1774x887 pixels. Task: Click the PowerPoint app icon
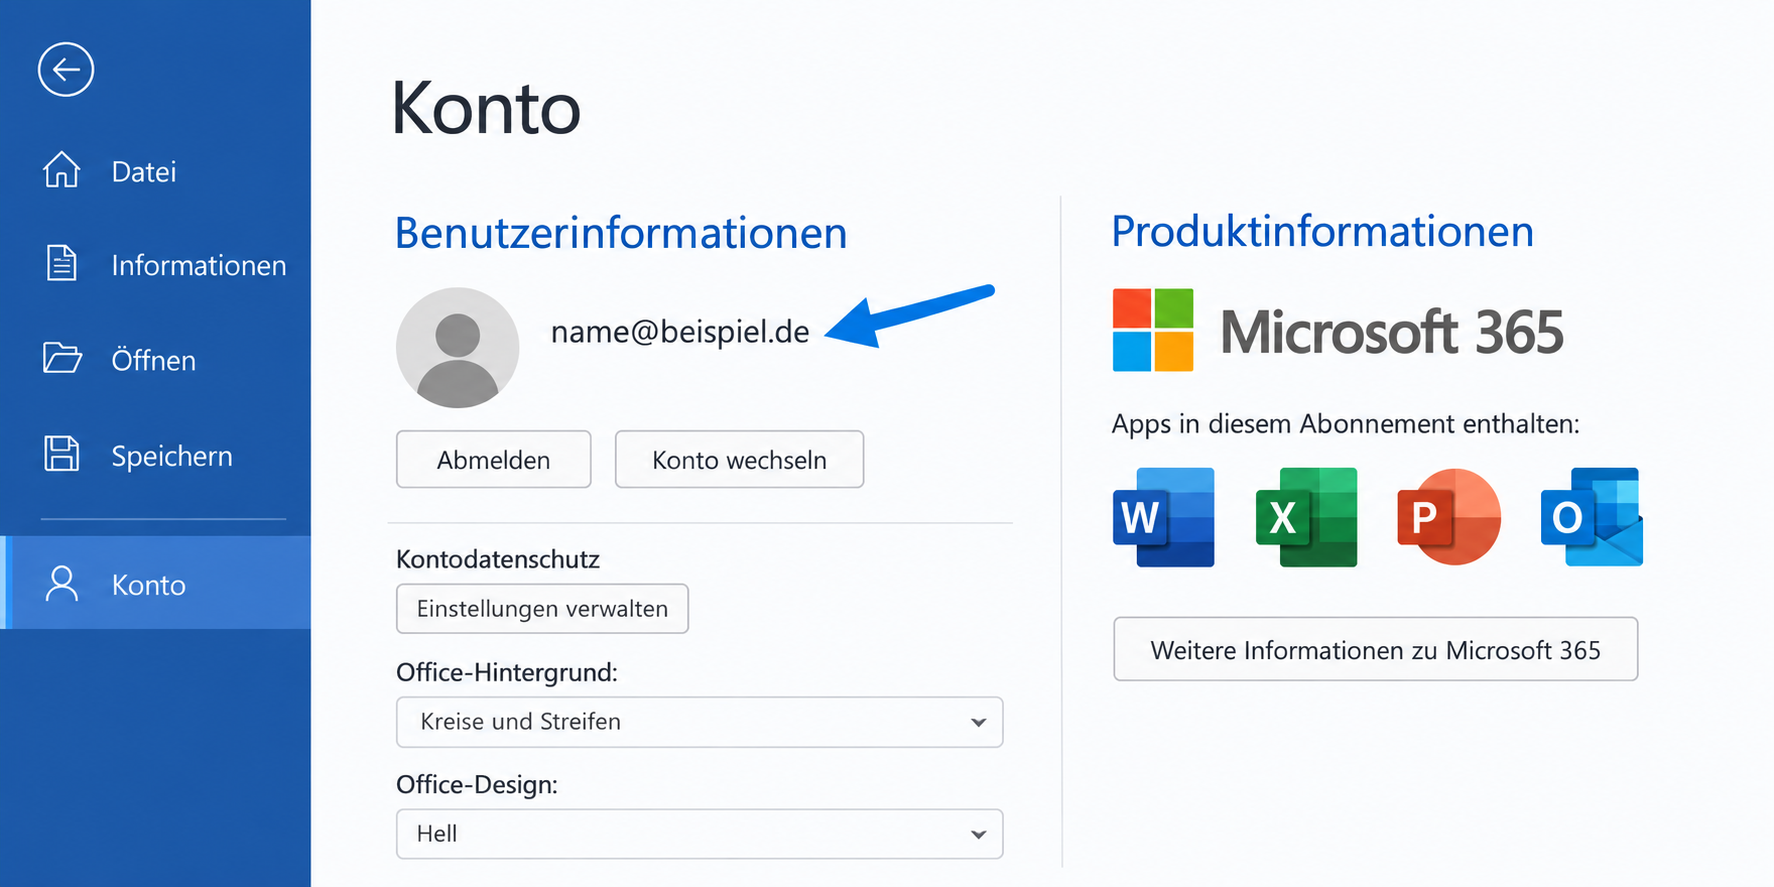tap(1449, 517)
